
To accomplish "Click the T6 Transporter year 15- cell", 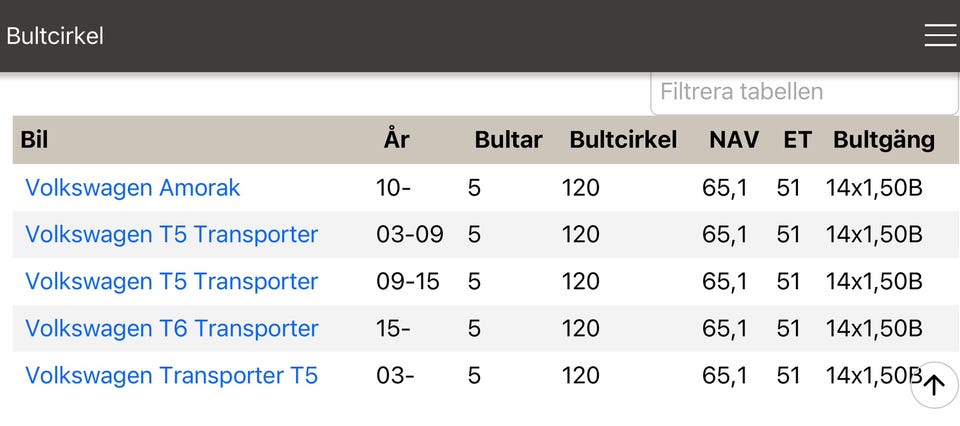I will click(x=397, y=329).
